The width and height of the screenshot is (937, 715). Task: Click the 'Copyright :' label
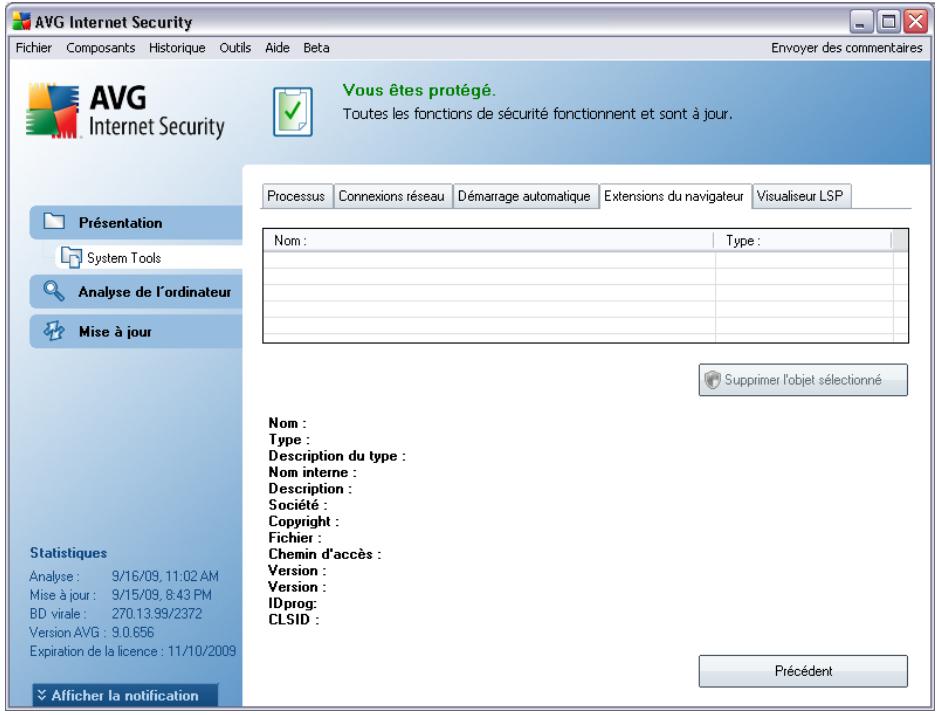click(304, 521)
